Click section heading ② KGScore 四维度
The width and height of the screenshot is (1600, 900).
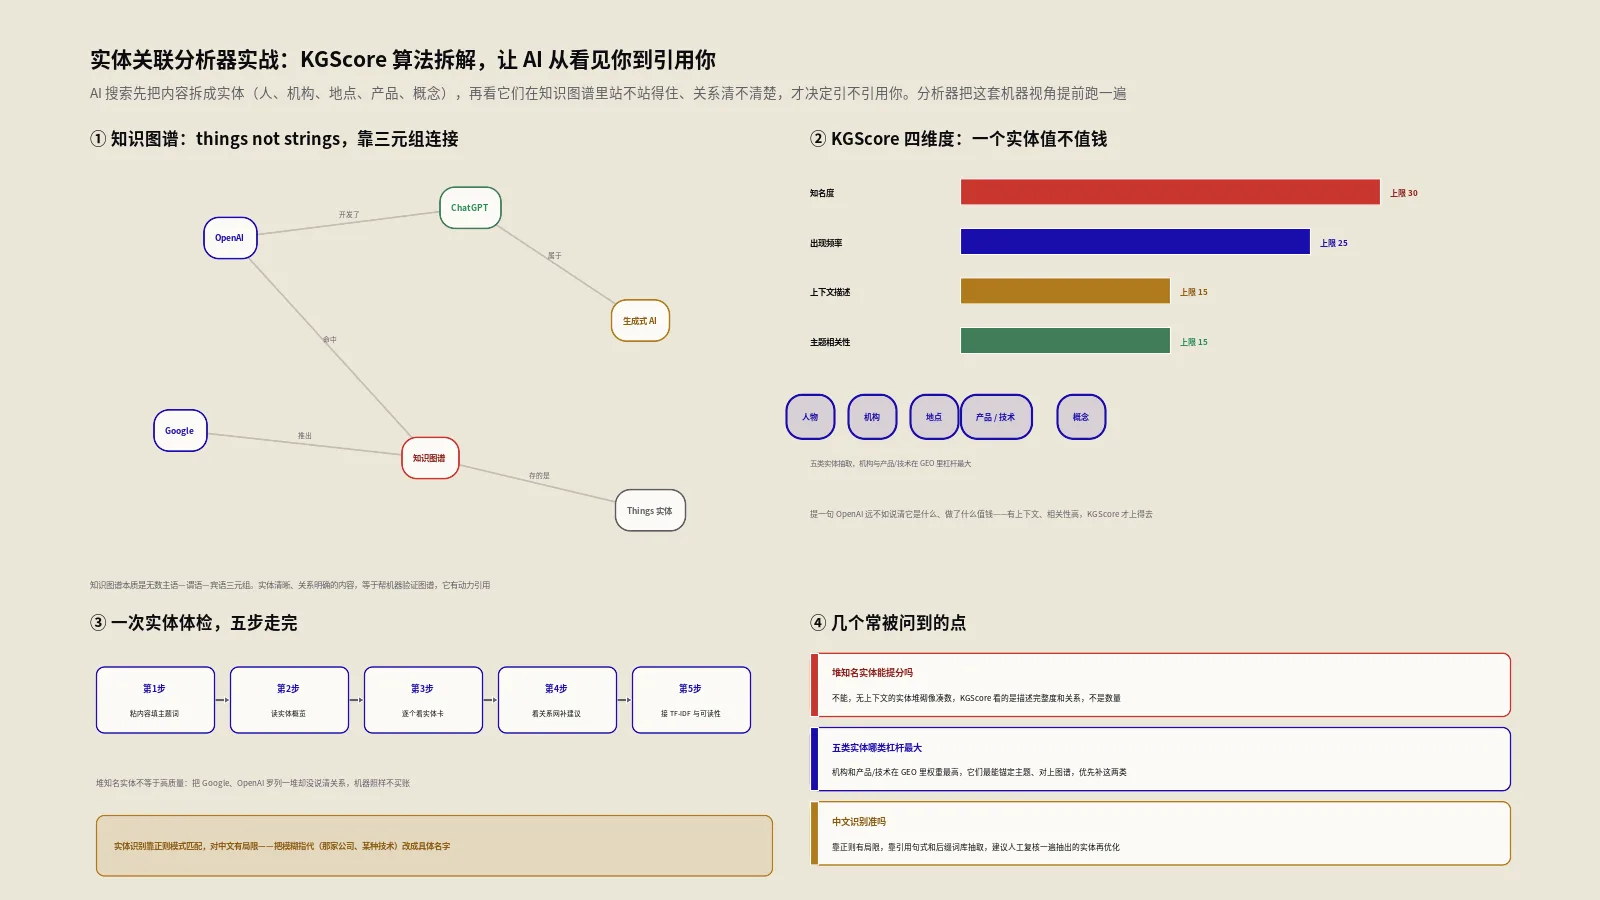(x=958, y=139)
